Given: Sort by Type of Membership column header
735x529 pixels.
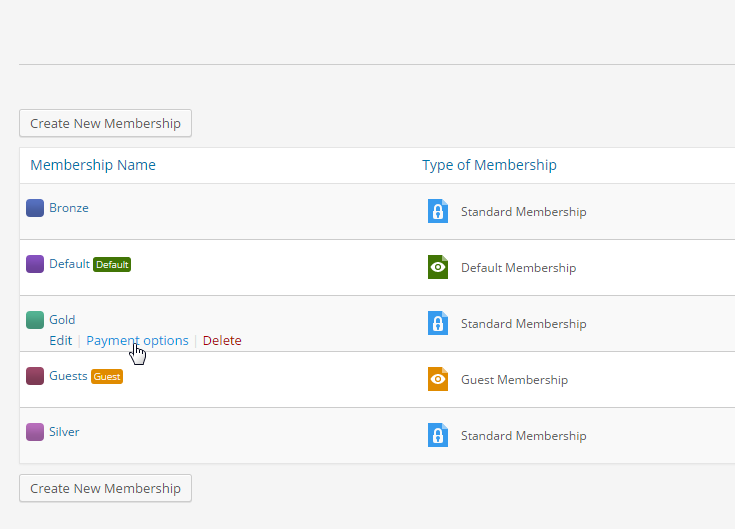Looking at the screenshot, I should pos(489,165).
